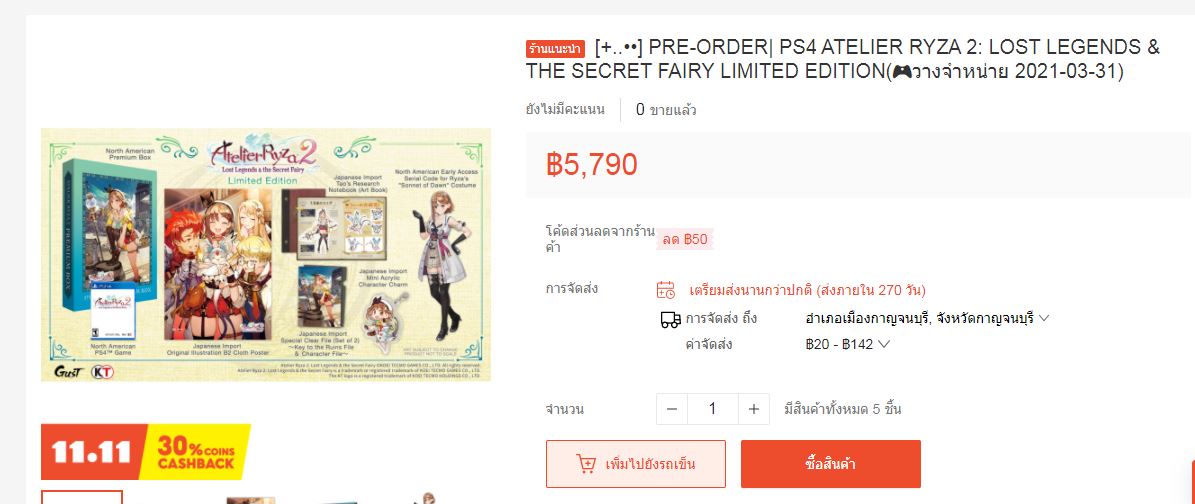Click the calendar preparation-time icon
Image resolution: width=1195 pixels, height=504 pixels.
point(665,291)
